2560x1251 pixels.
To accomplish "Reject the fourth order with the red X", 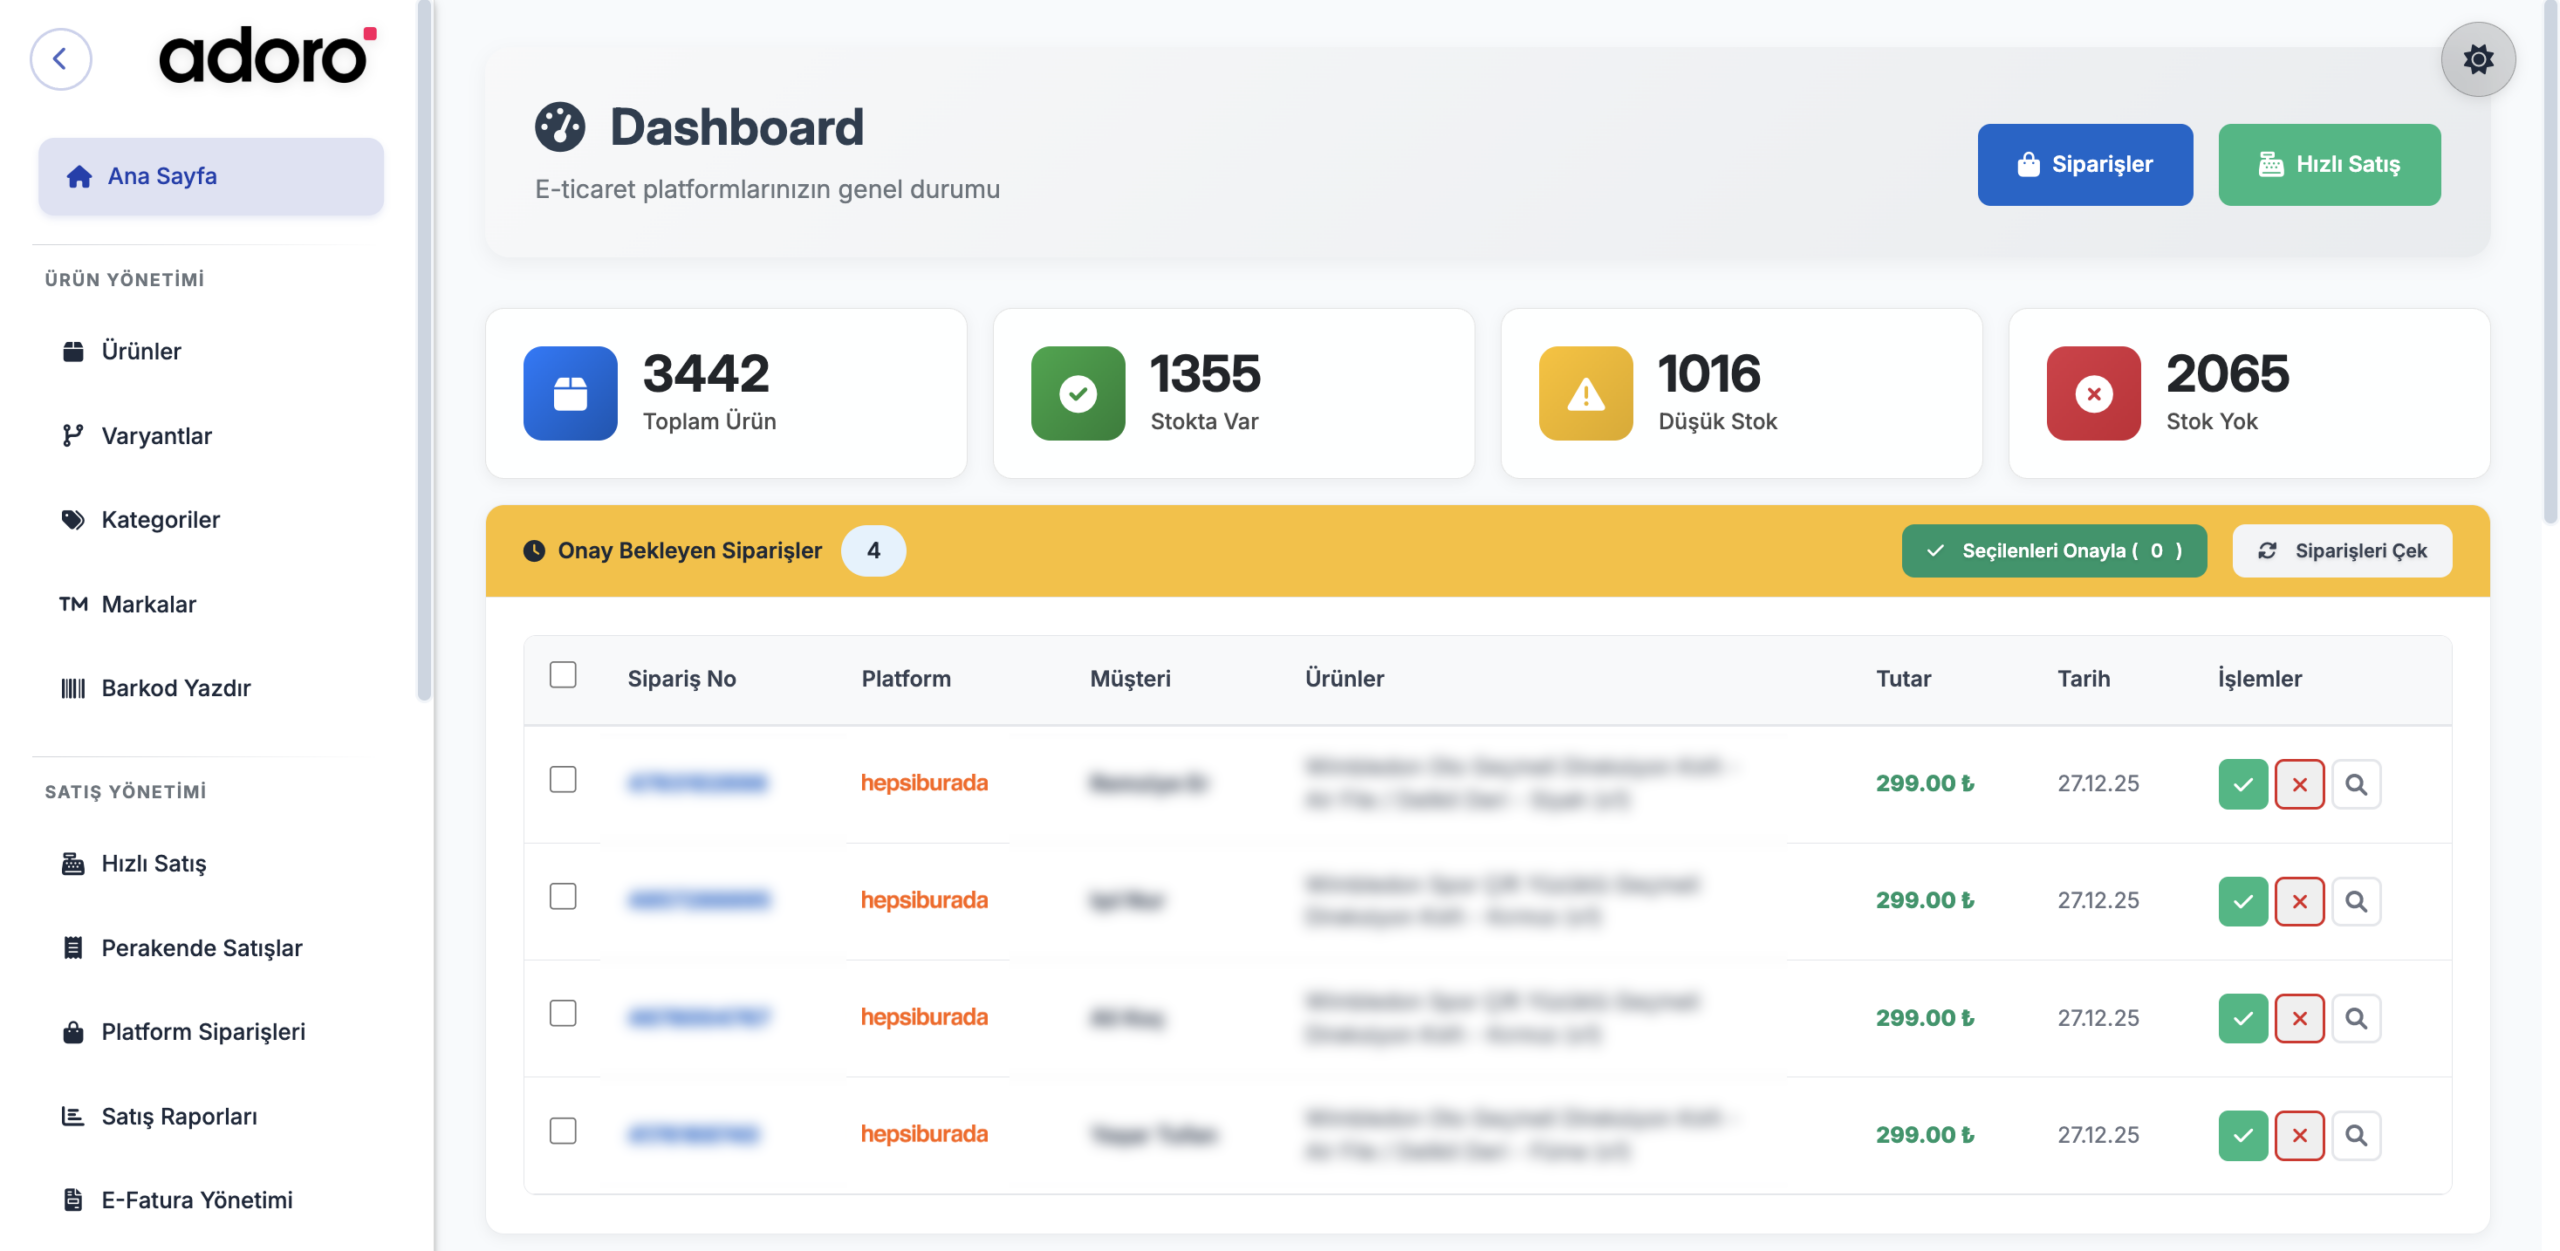I will pyautogui.click(x=2299, y=1135).
